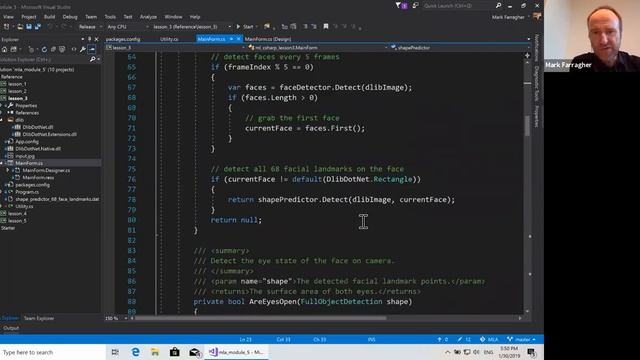Viewport: 640px width, 360px height.
Task: Select shape_predictor_68_face_landmarks.dat file
Action: [x=57, y=199]
